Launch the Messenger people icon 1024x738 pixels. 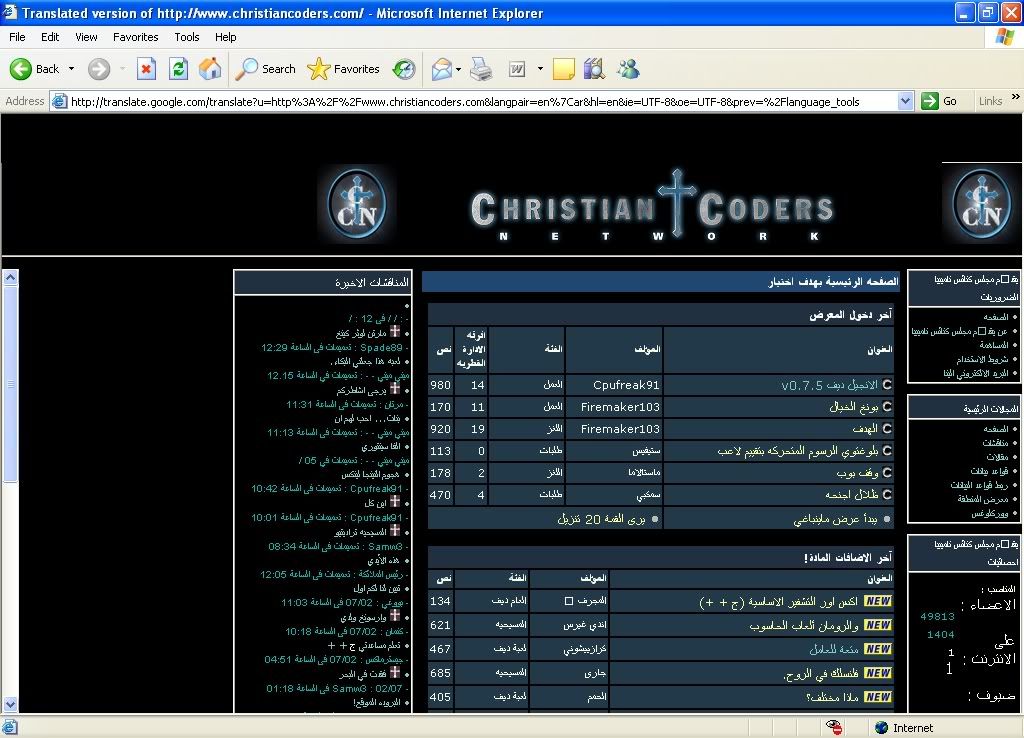628,69
